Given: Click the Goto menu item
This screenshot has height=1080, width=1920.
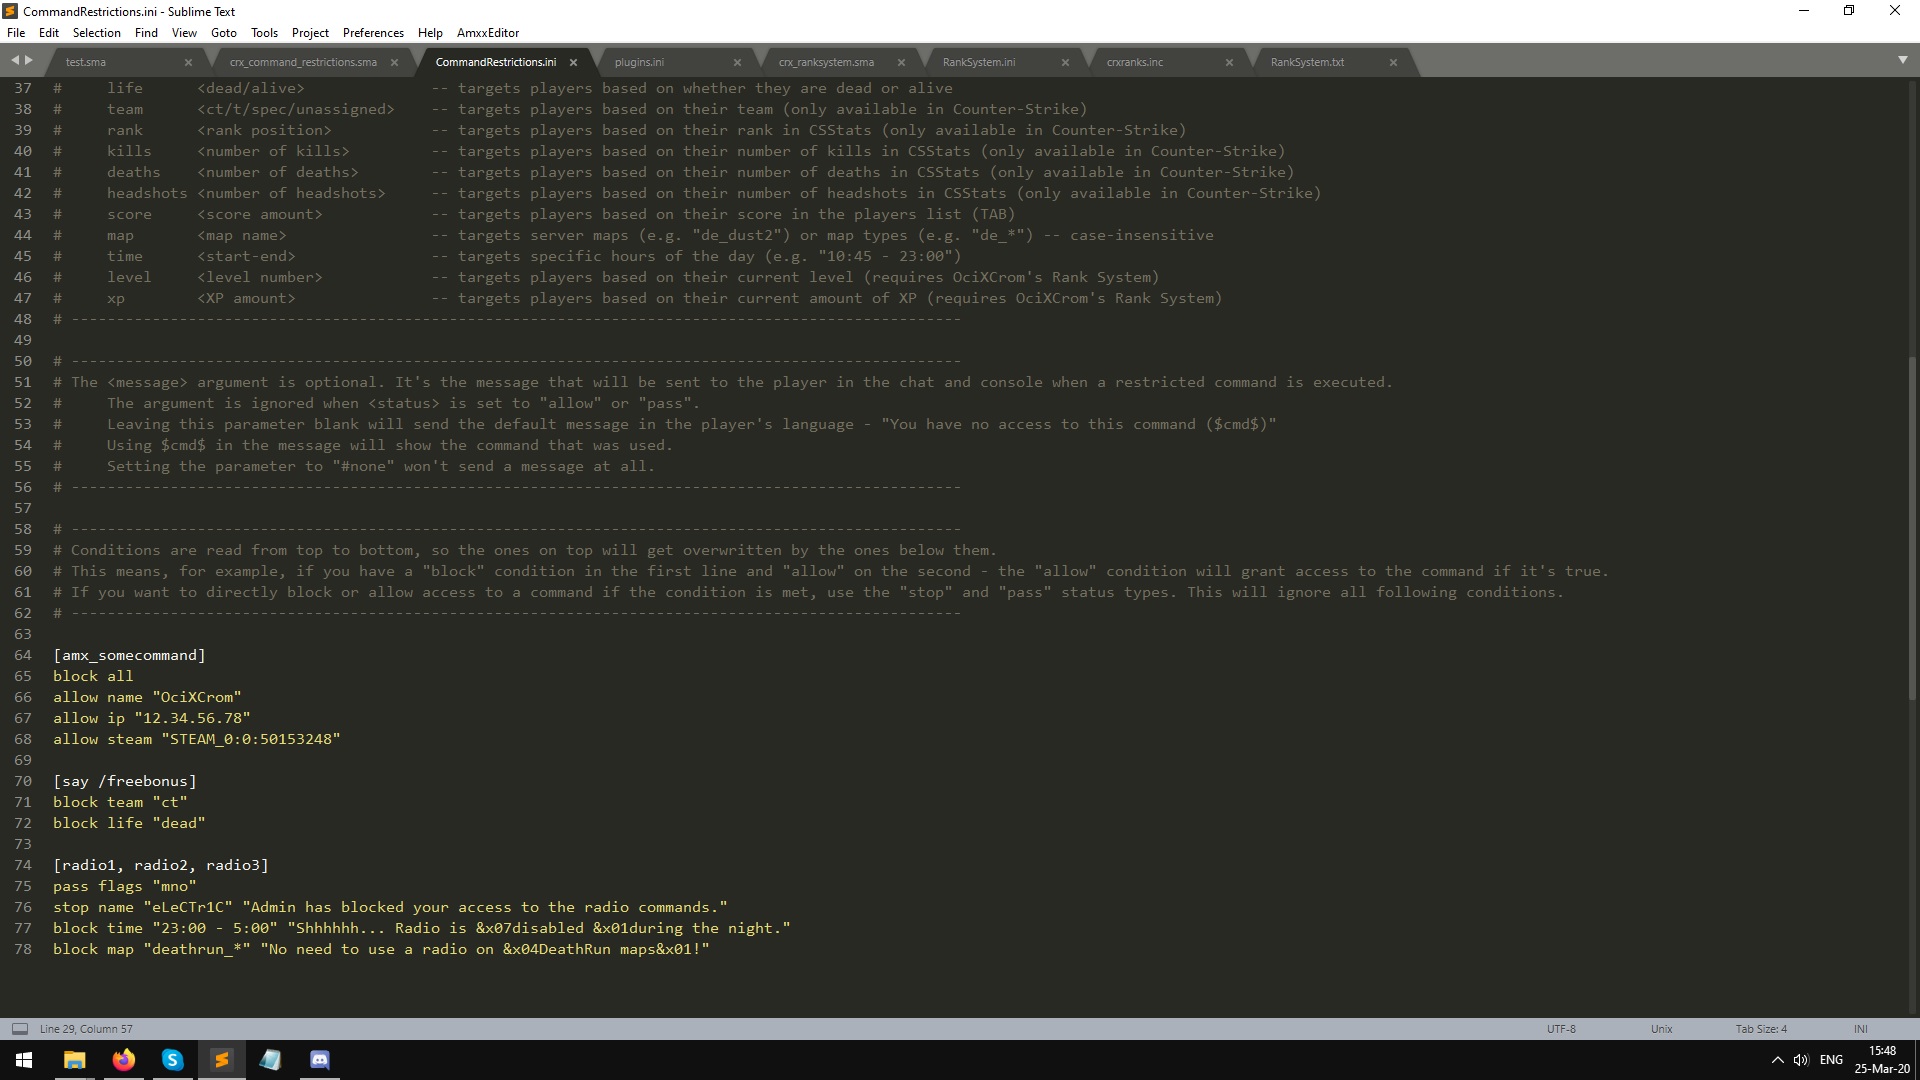Looking at the screenshot, I should point(223,32).
